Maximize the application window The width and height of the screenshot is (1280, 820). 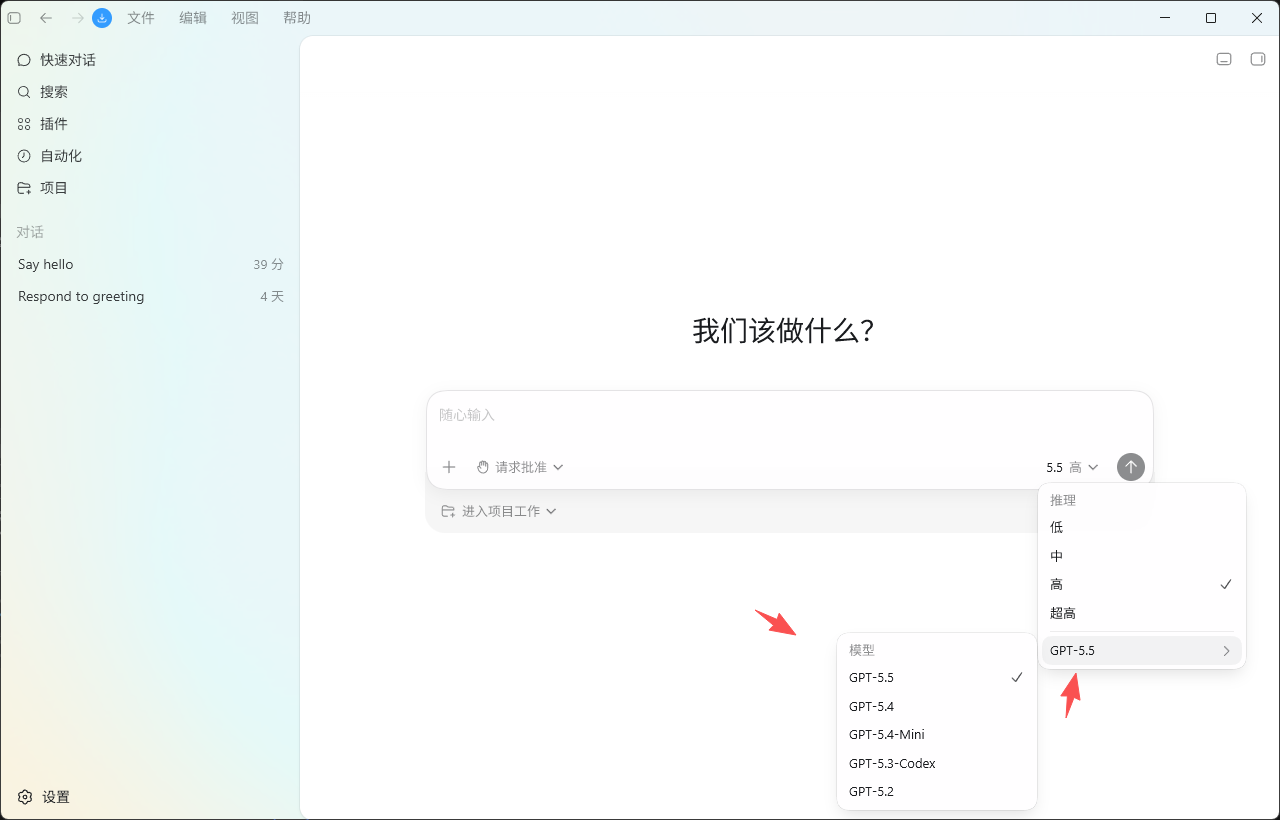[x=1211, y=18]
